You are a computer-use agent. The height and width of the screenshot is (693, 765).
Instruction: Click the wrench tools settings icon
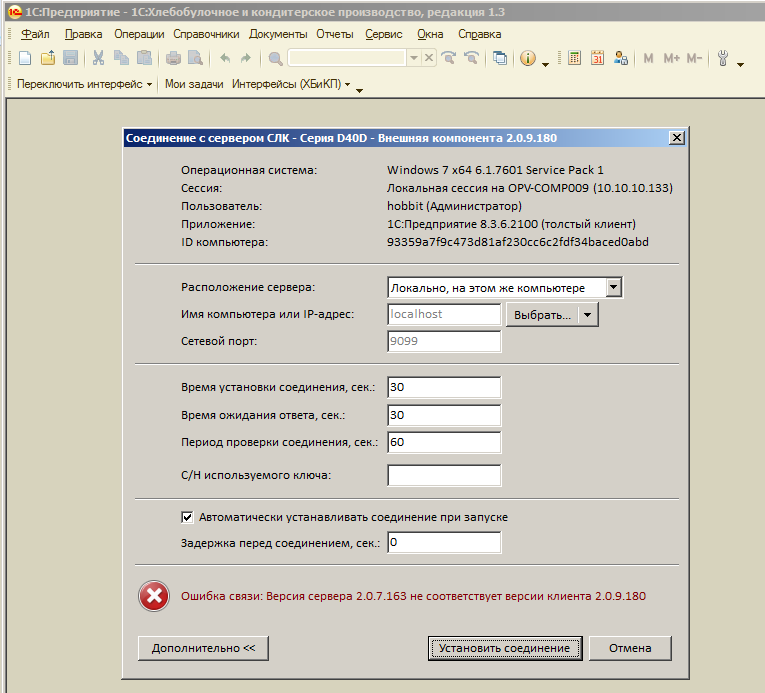(723, 58)
